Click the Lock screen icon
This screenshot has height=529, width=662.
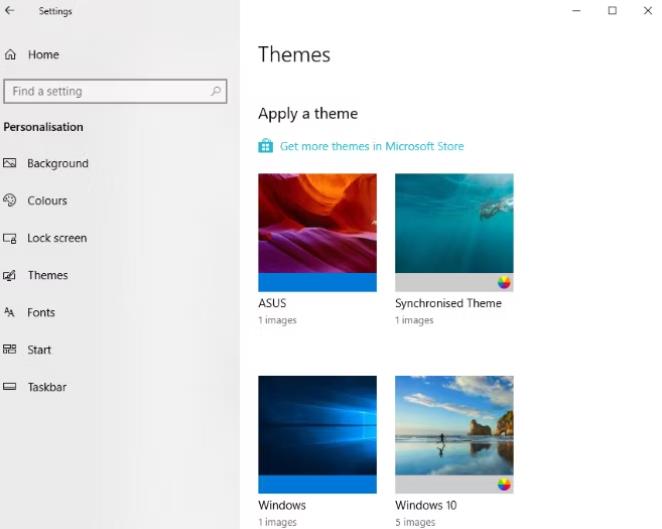coord(10,238)
